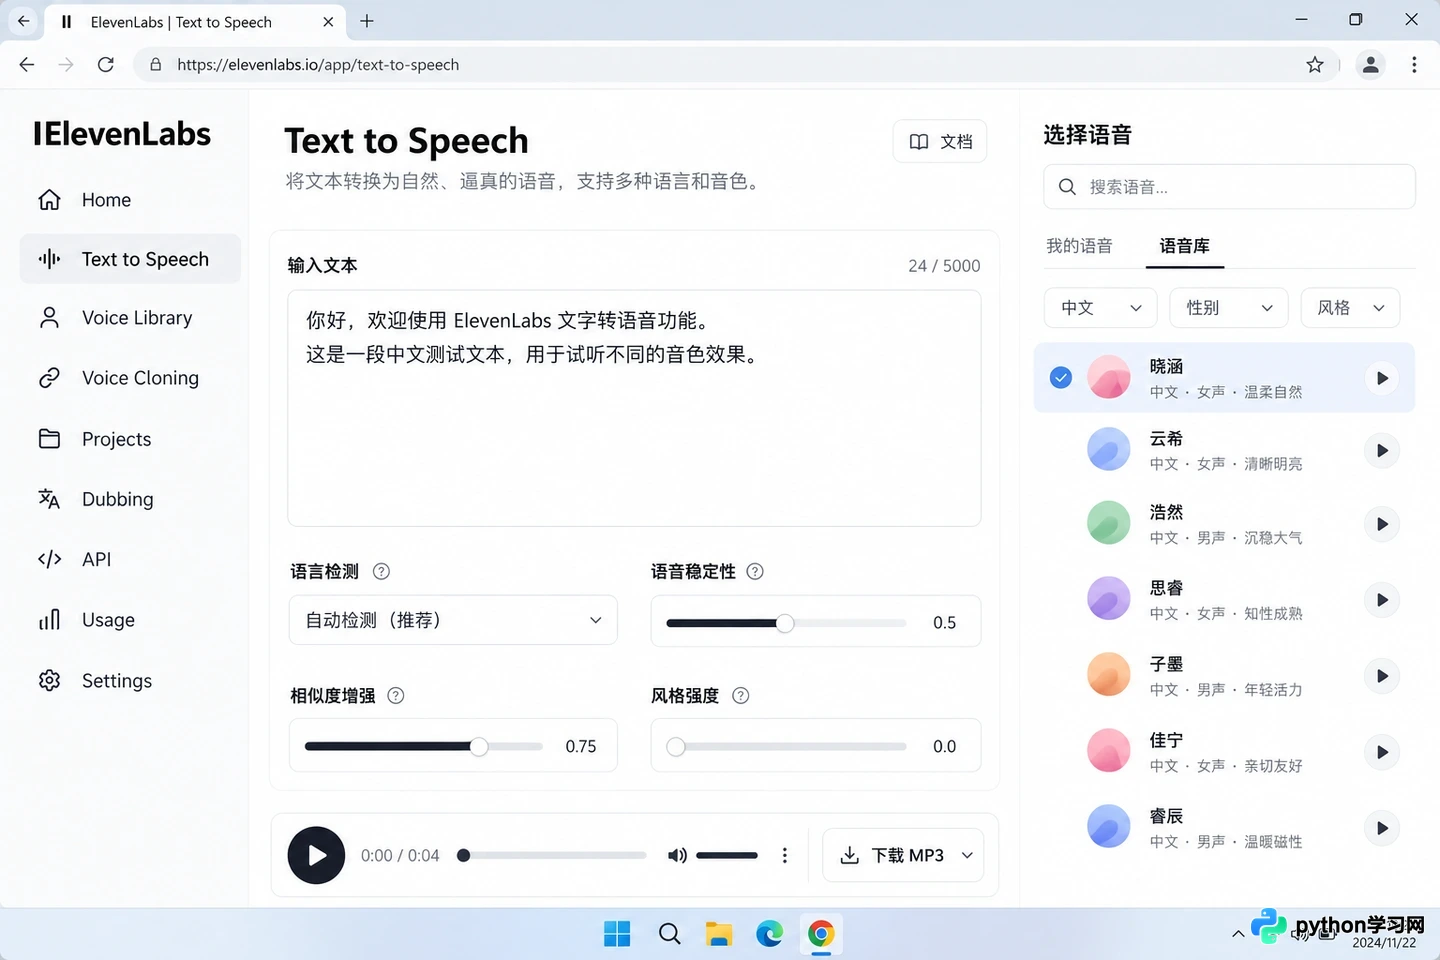The width and height of the screenshot is (1440, 960).
Task: Go to Dubbing in the sidebar
Action: pos(130,499)
